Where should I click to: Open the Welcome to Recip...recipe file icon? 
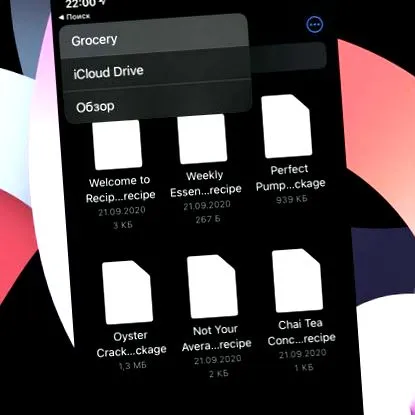[x=117, y=144]
